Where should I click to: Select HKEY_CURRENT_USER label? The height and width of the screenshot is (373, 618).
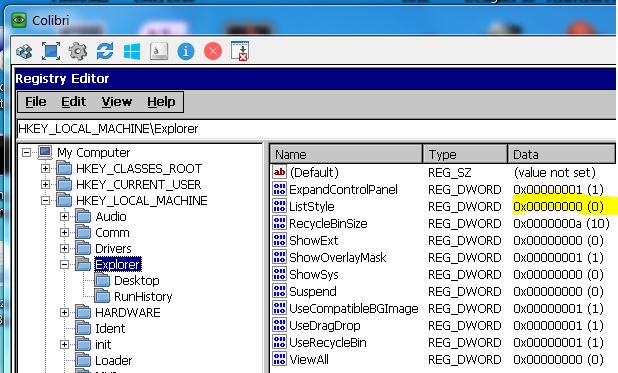[x=138, y=185]
